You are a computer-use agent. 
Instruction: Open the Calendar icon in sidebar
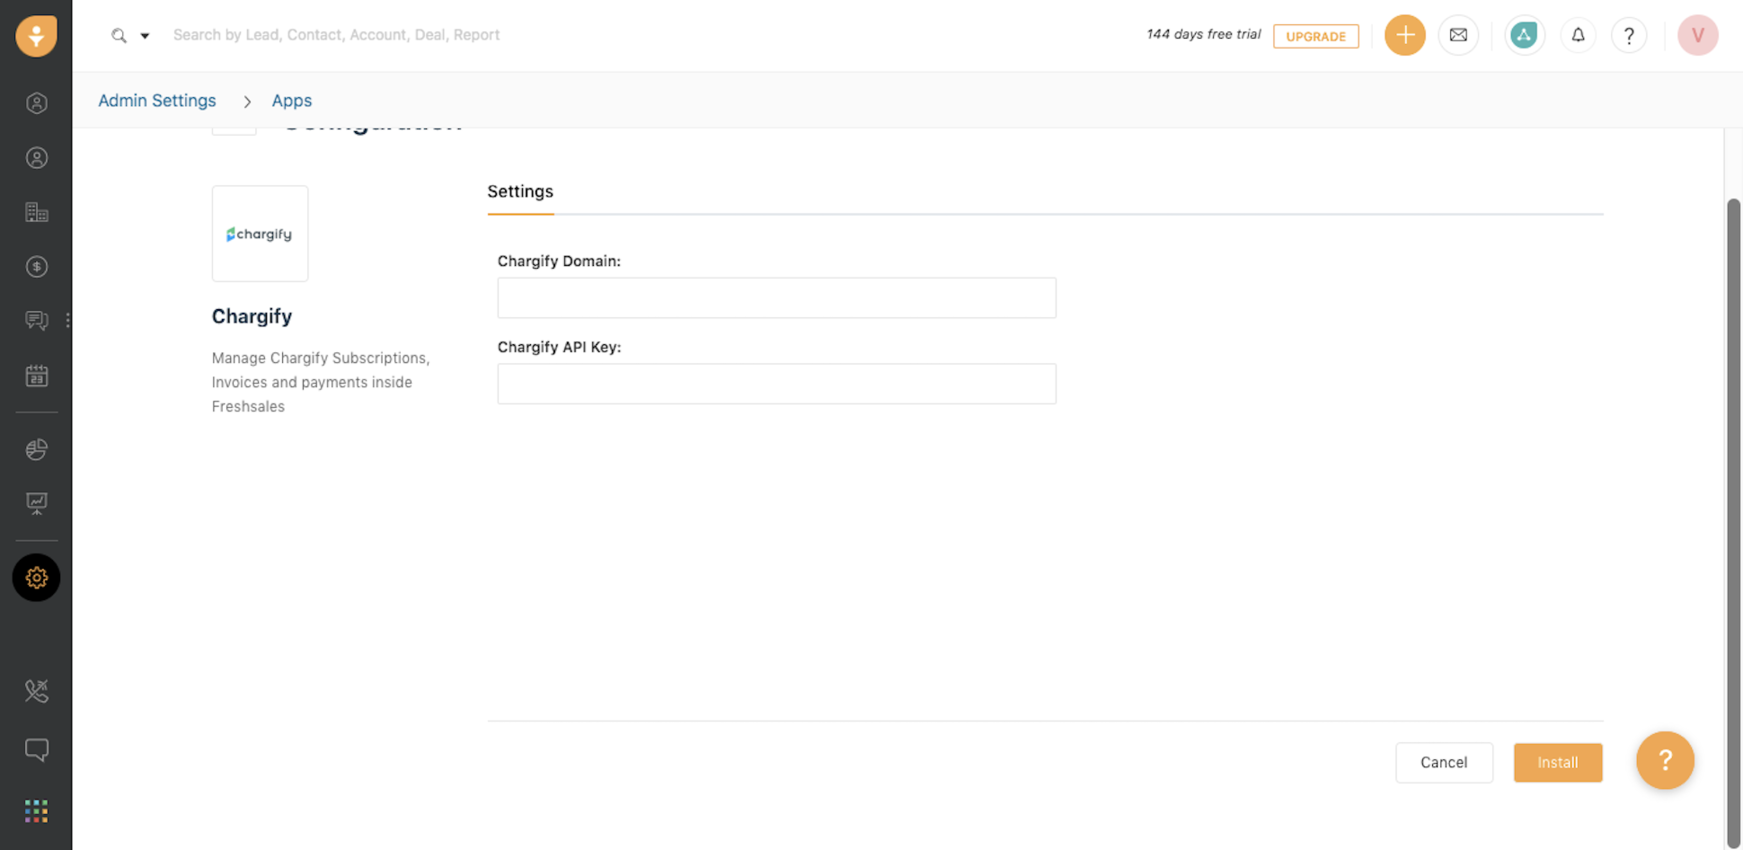37,376
